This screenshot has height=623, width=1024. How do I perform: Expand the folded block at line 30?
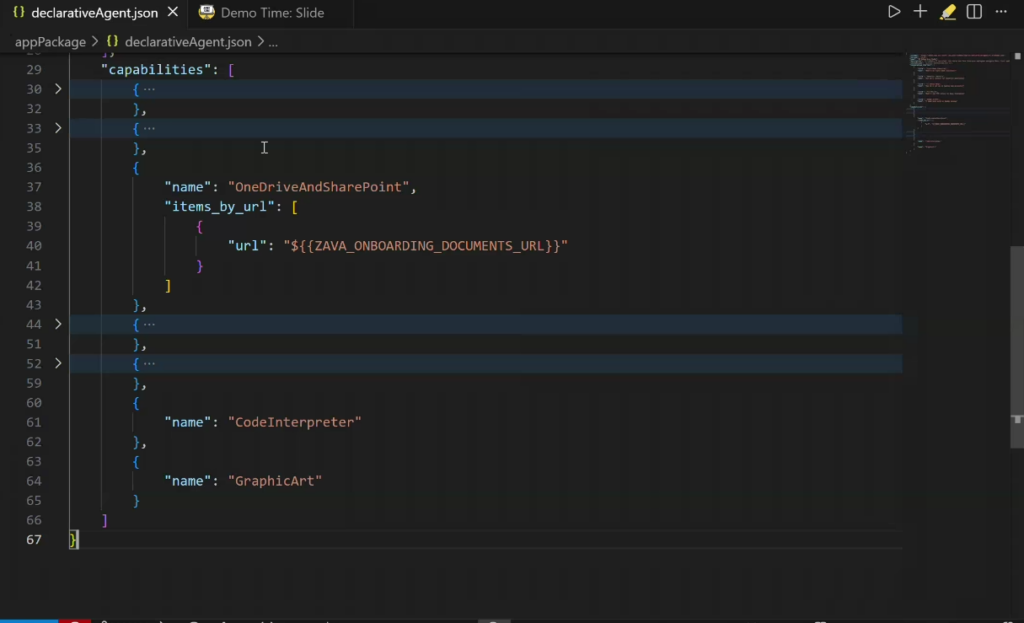pyautogui.click(x=58, y=89)
